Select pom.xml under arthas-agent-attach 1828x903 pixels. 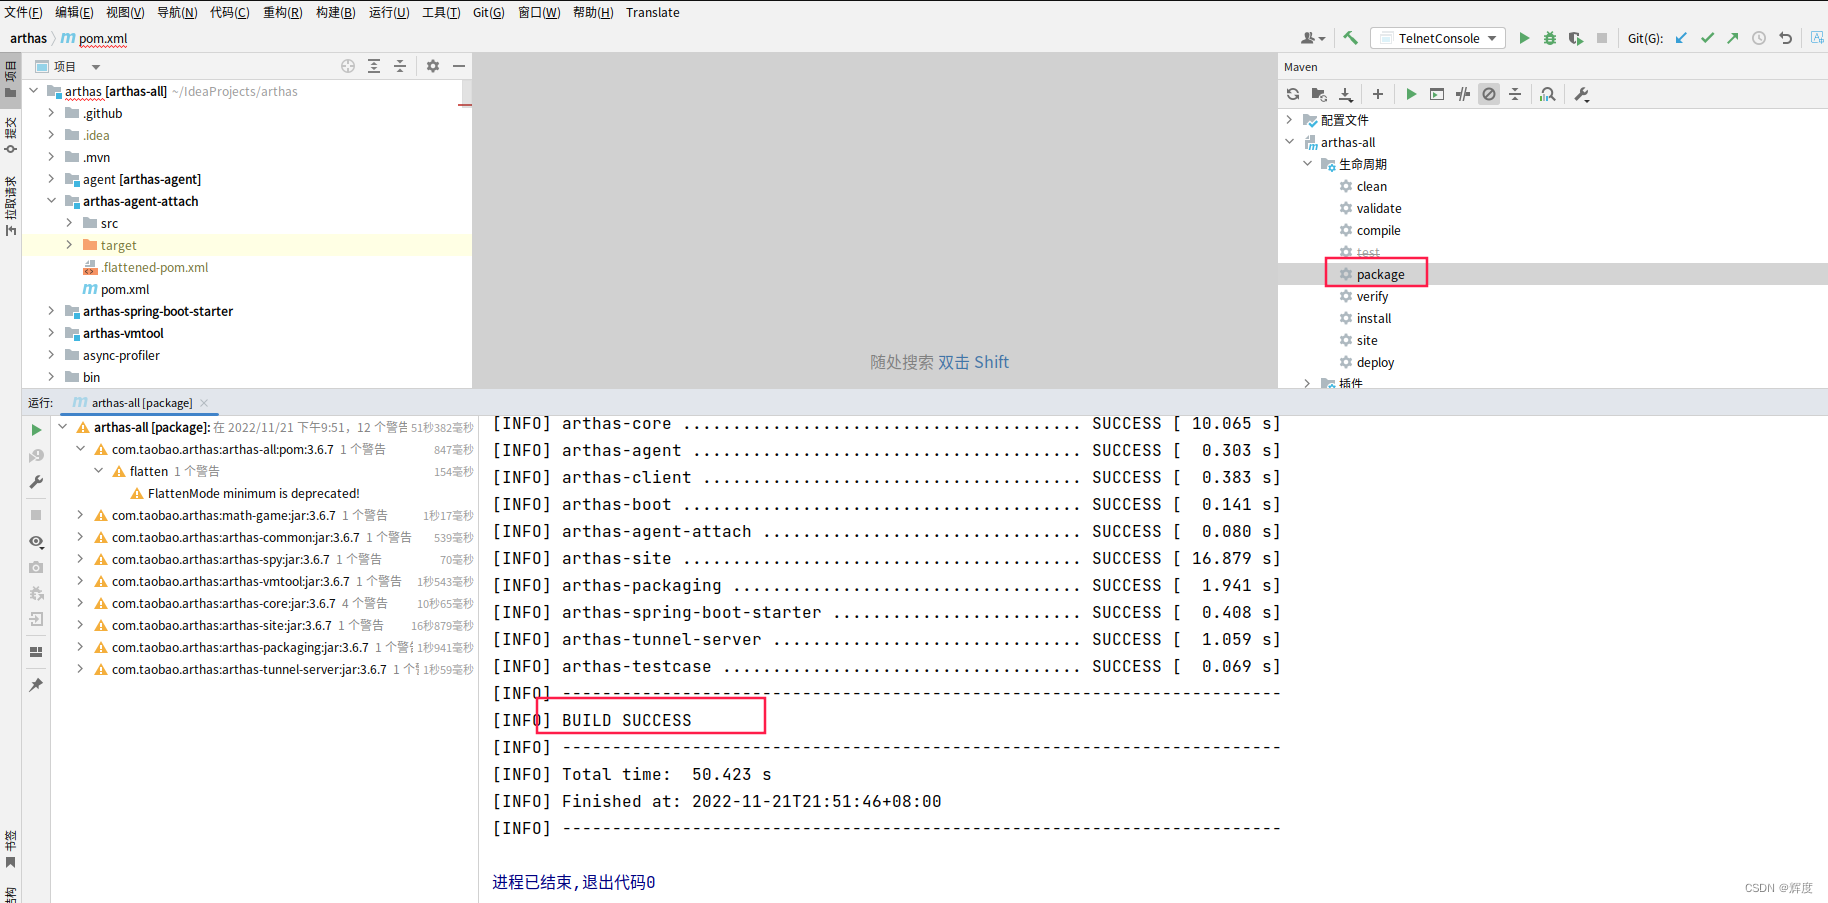coord(125,289)
